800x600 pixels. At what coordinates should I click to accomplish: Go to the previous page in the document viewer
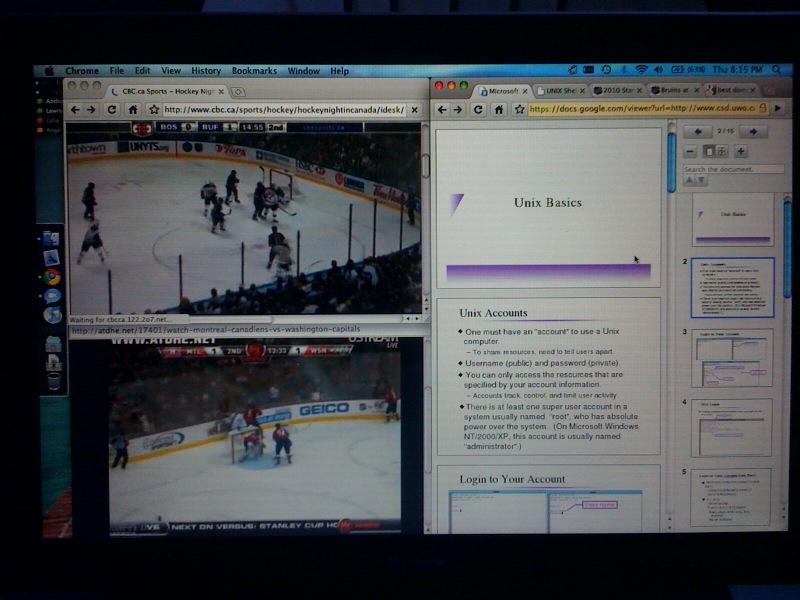[x=698, y=132]
